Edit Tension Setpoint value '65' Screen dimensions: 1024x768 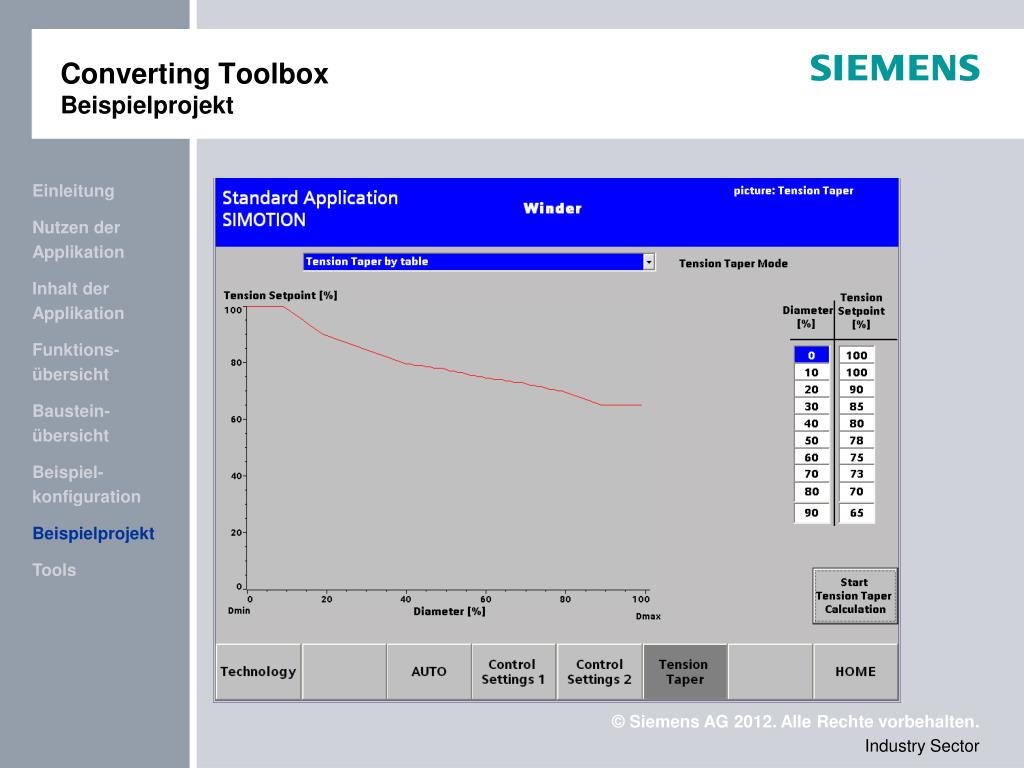(856, 513)
